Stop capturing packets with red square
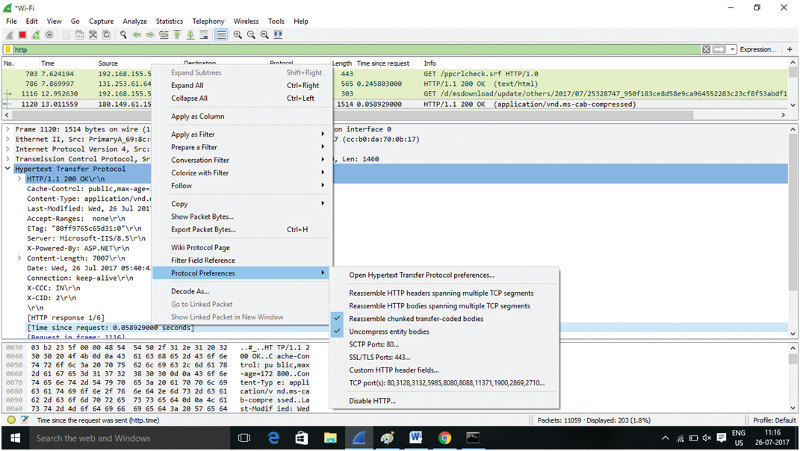This screenshot has height=451, width=800. pos(24,34)
